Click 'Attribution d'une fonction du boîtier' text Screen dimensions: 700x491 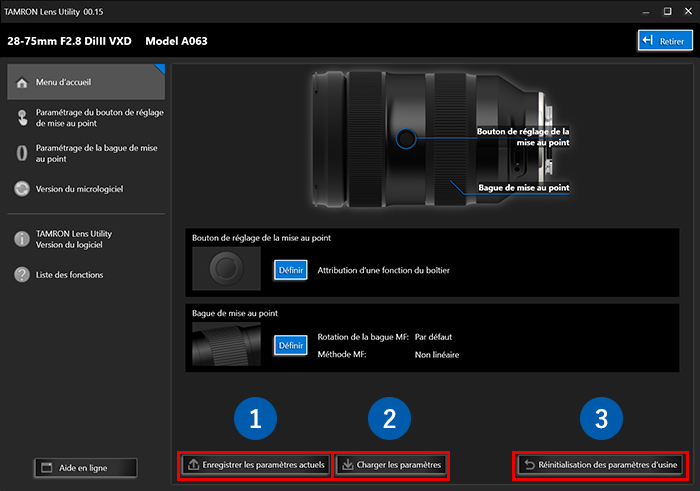point(383,270)
